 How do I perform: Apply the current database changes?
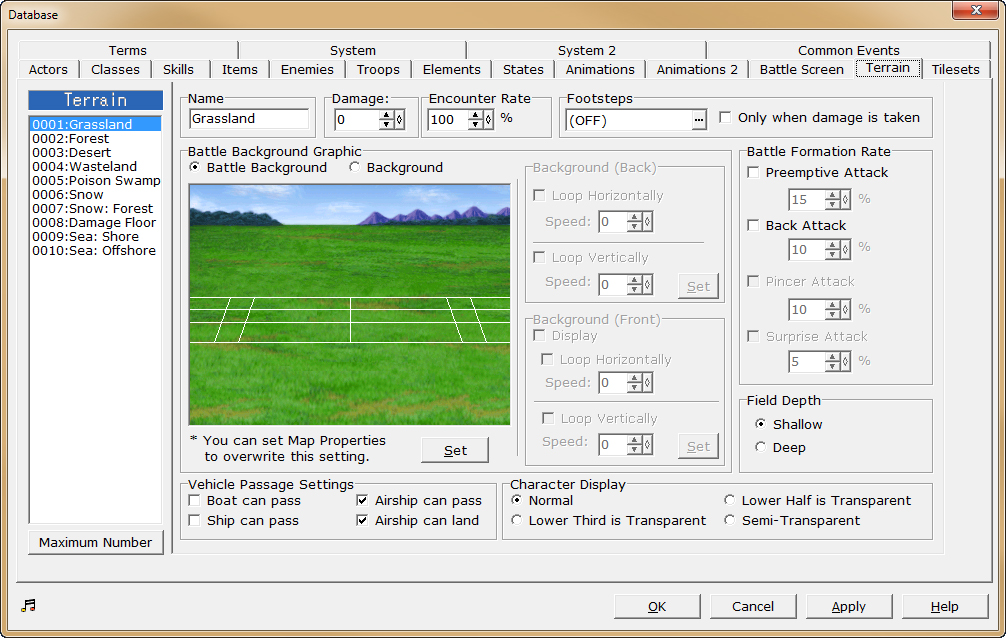coord(848,606)
